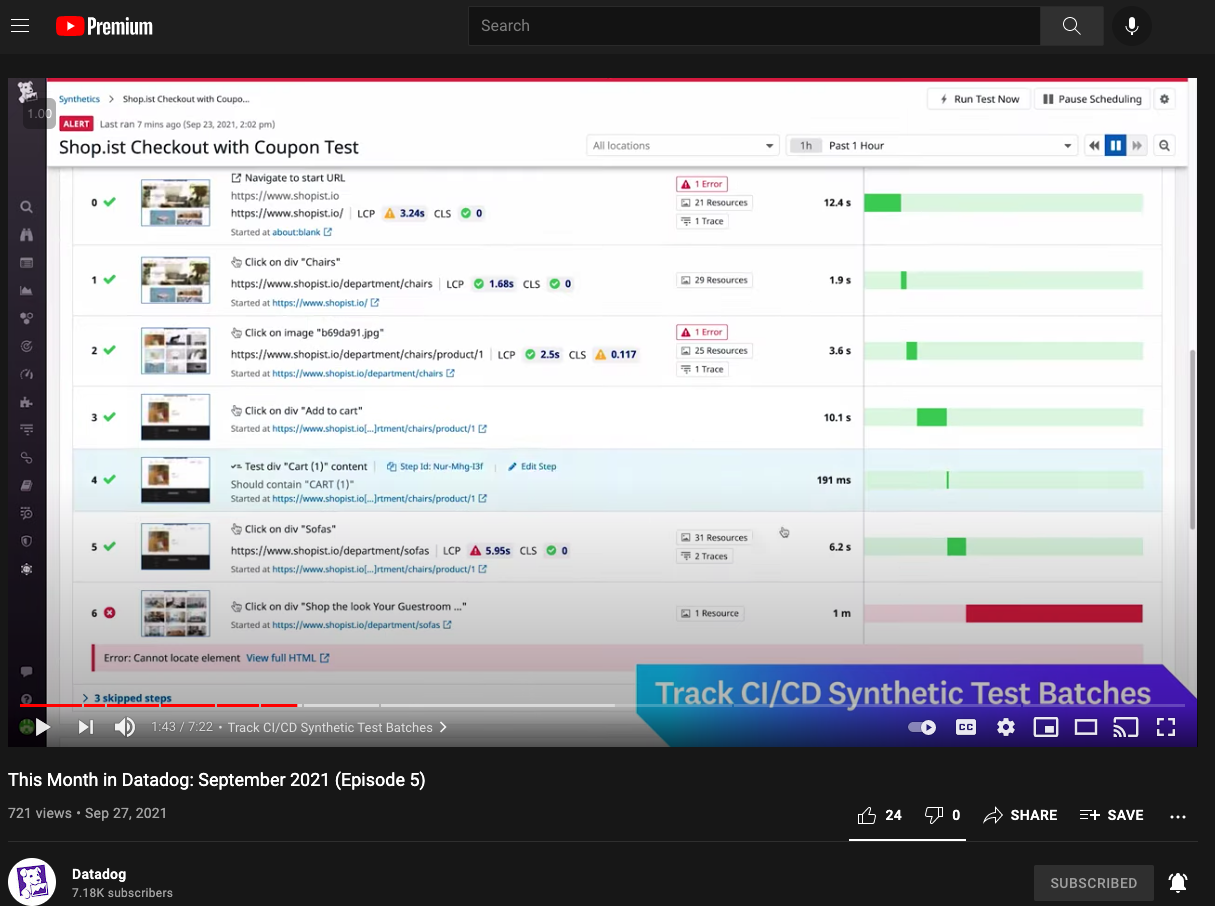Open player settings gear
The height and width of the screenshot is (906, 1215).
(x=1006, y=727)
